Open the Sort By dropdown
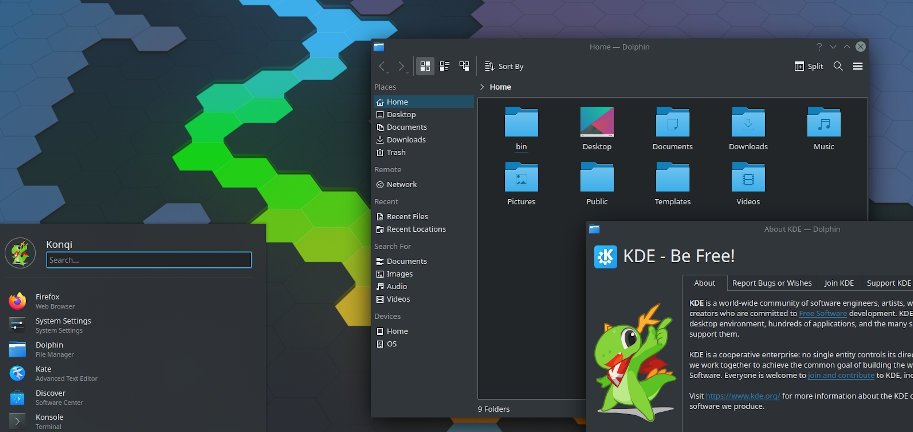The image size is (913, 432). (x=504, y=66)
